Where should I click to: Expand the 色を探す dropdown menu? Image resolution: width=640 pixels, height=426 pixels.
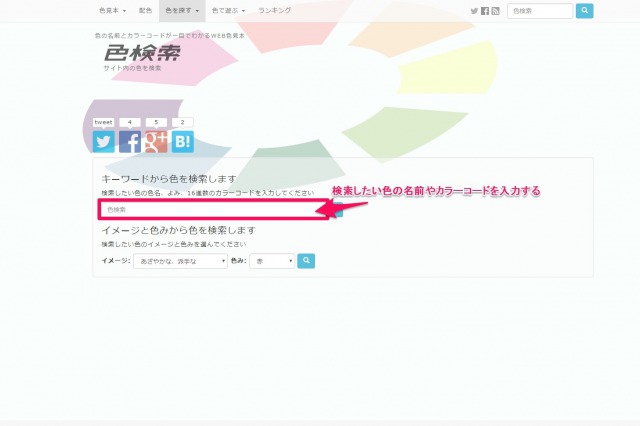[183, 10]
